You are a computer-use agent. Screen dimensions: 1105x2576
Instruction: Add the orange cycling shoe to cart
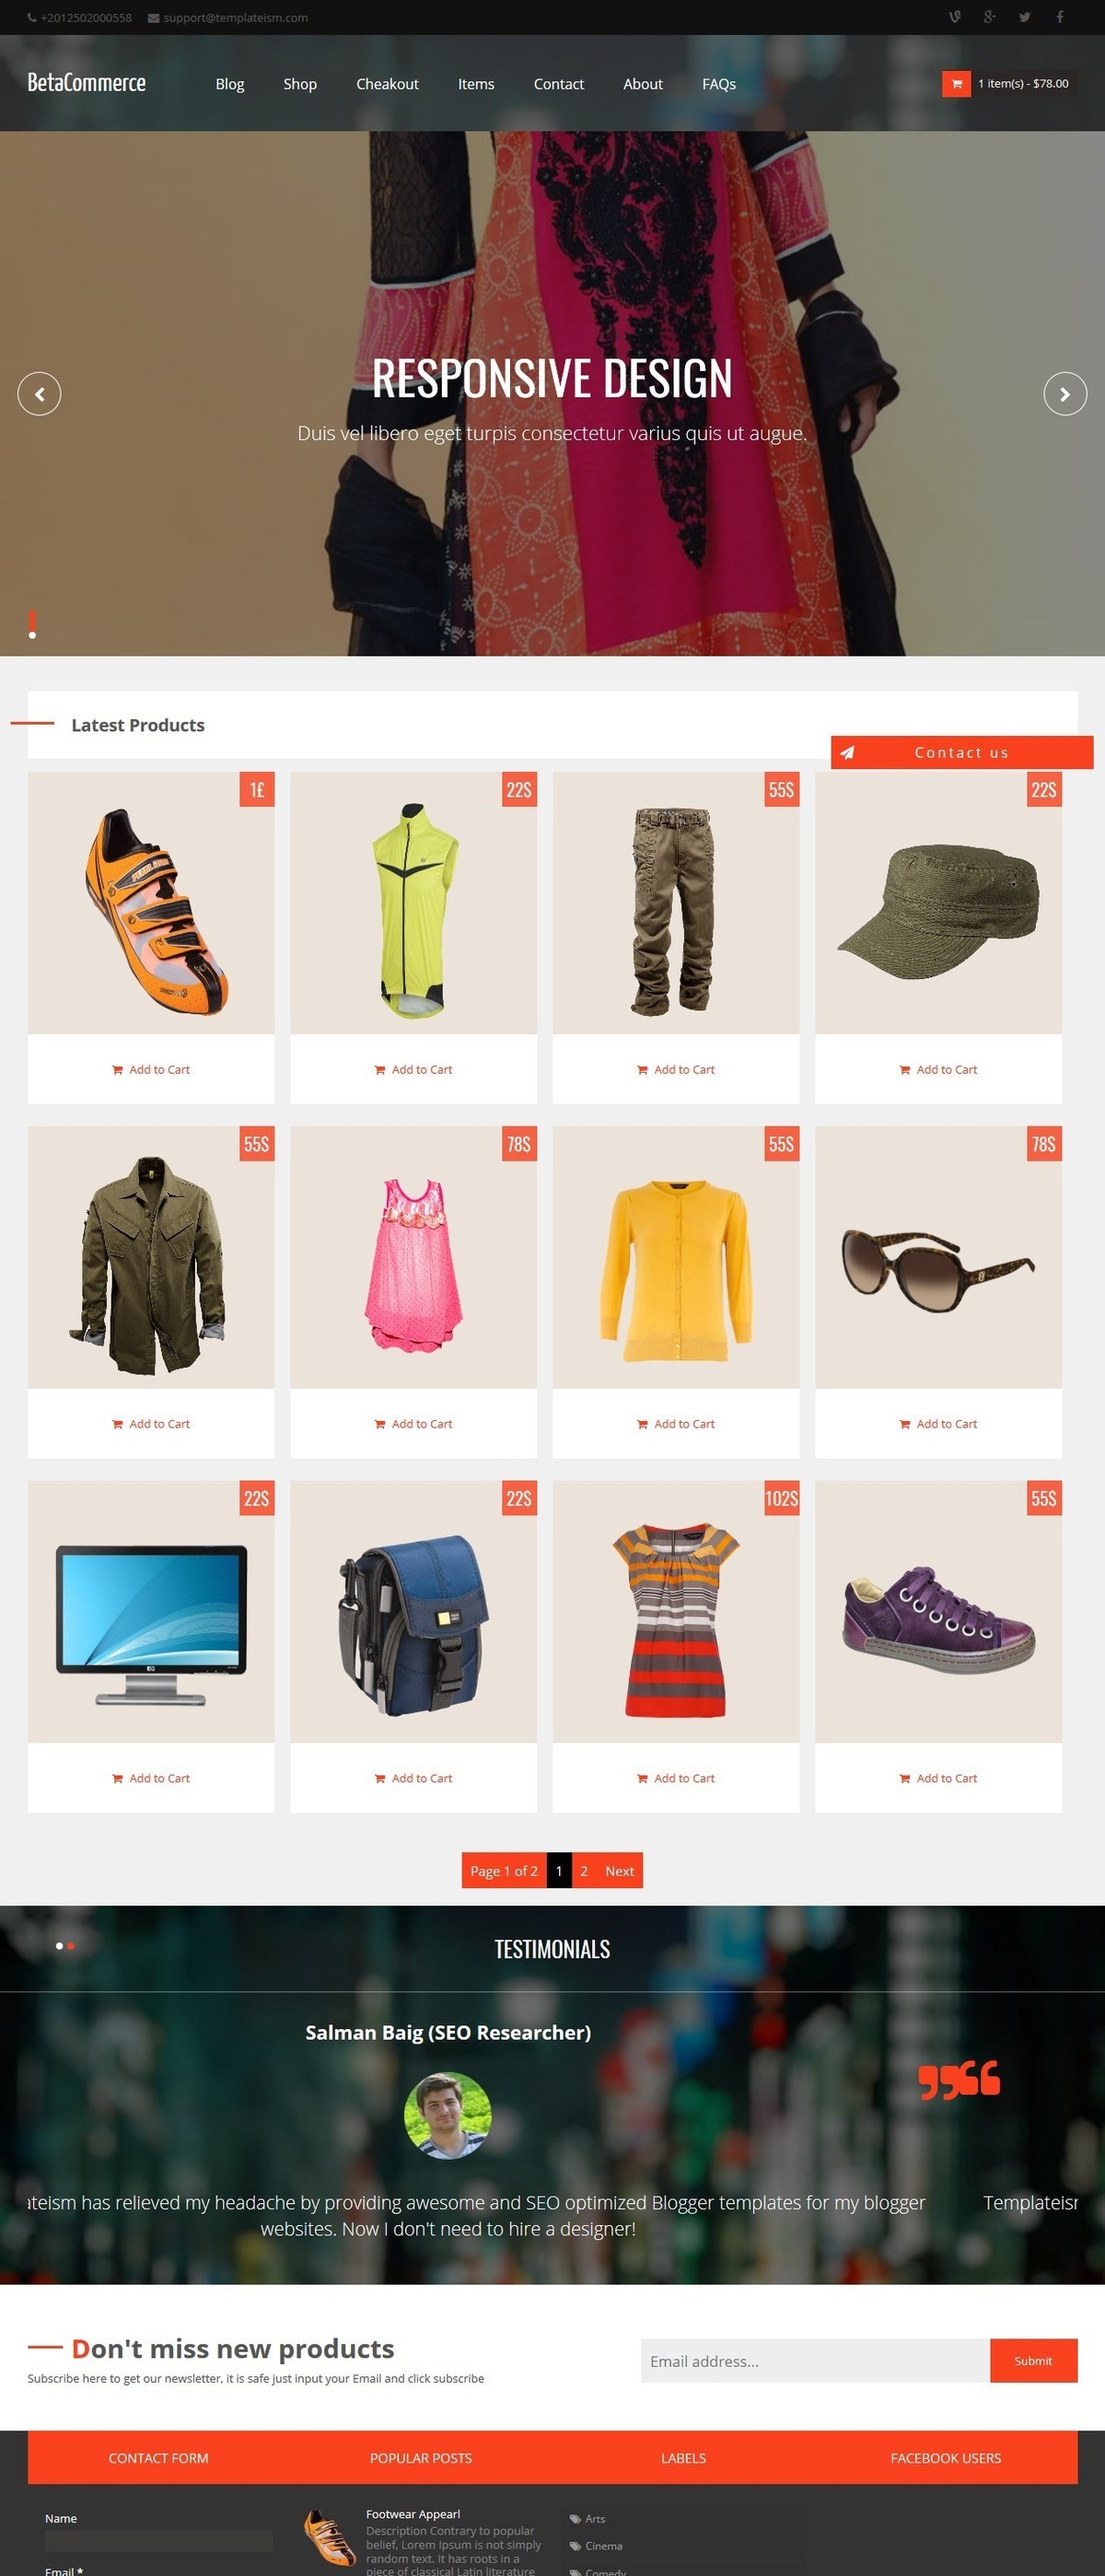tap(151, 1070)
